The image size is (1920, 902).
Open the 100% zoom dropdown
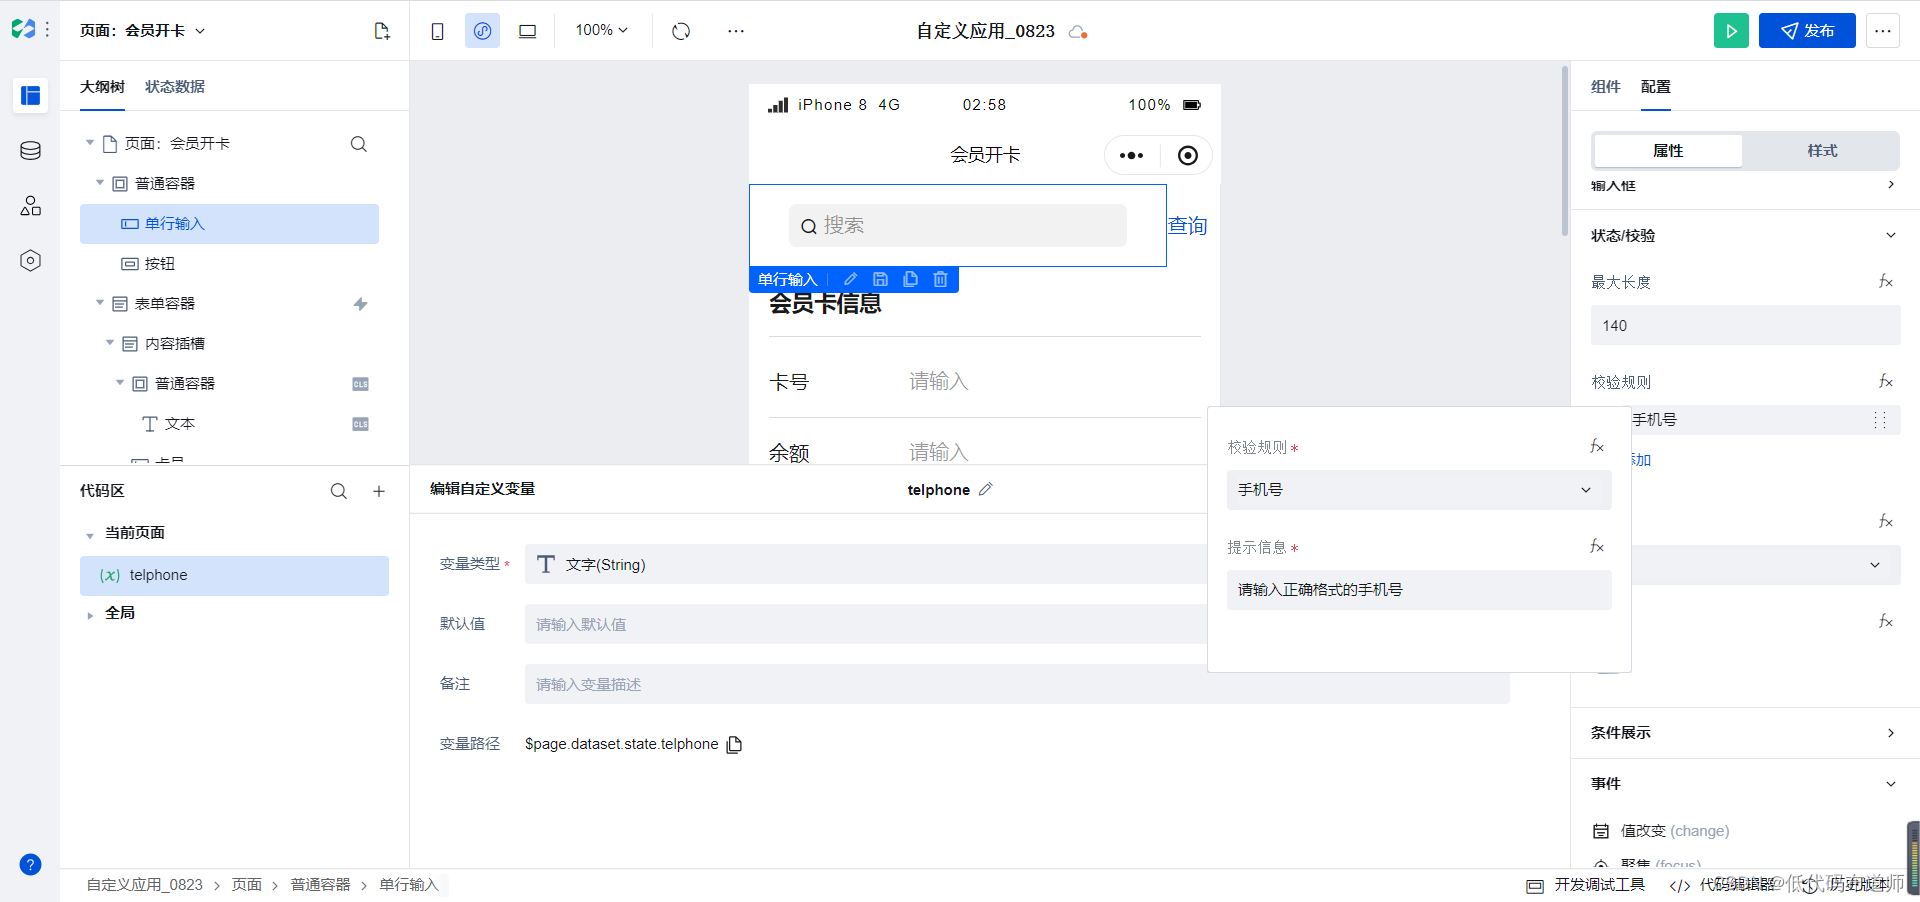click(601, 31)
